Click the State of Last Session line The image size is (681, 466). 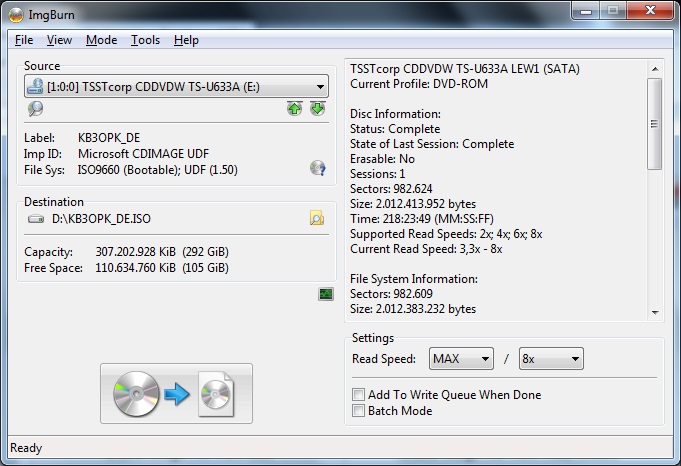(432, 144)
